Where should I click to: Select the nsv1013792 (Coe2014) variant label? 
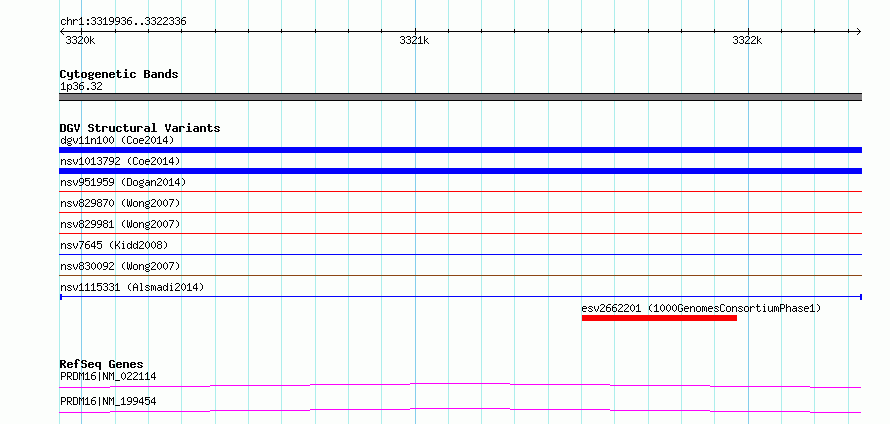(120, 161)
